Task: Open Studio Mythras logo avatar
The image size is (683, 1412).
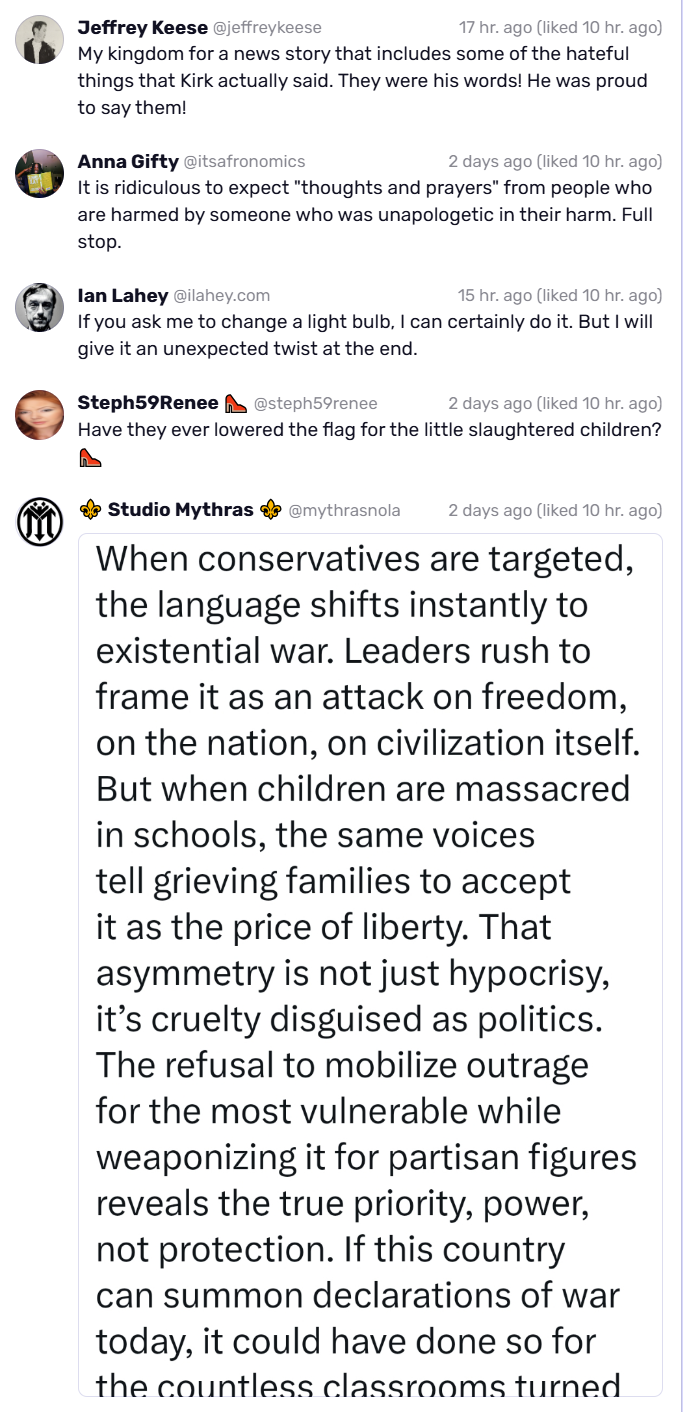Action: pyautogui.click(x=40, y=523)
